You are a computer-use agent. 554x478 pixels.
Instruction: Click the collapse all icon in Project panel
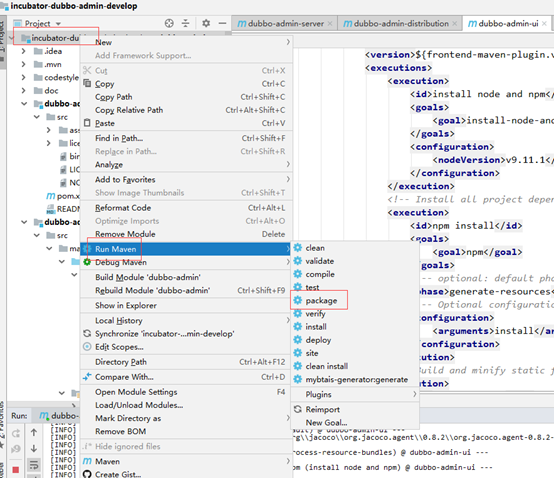point(185,23)
